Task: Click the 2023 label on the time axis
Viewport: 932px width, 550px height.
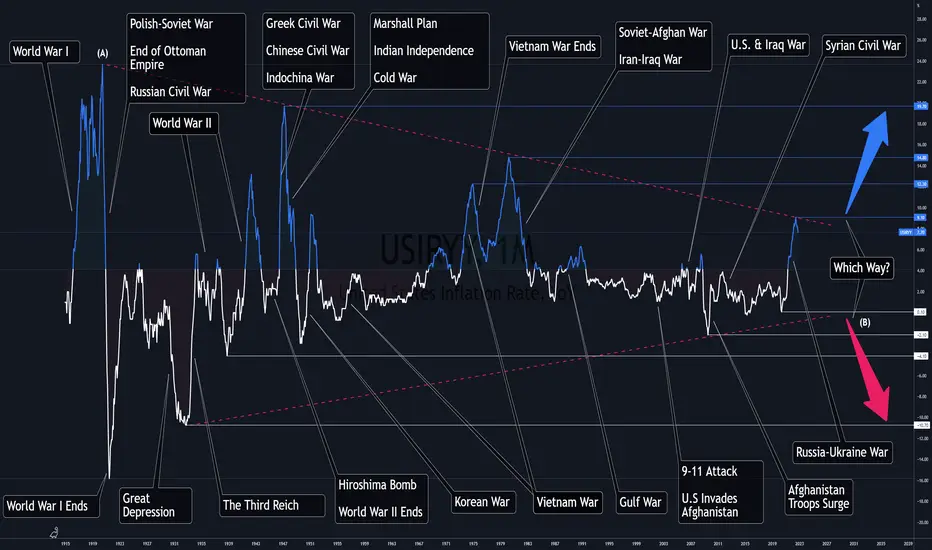Action: (x=799, y=543)
